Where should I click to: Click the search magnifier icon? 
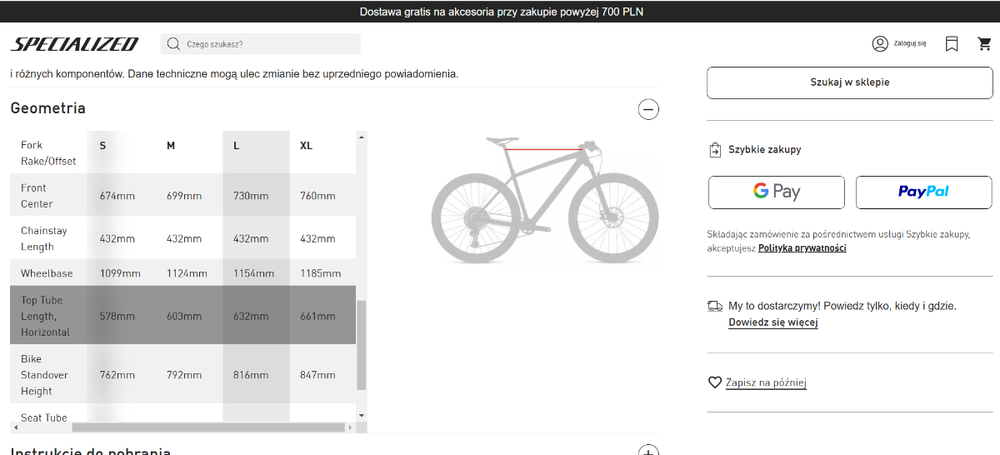point(174,44)
